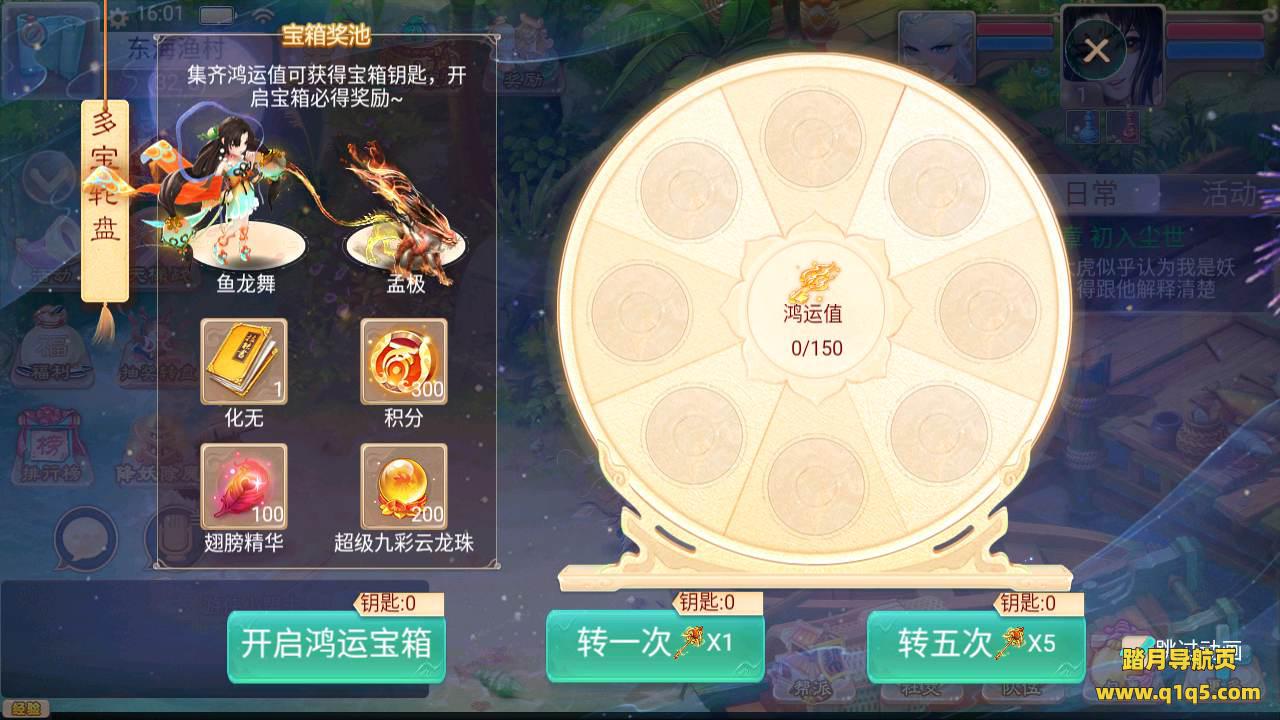Tap the 超级九彩云龙珠 orb icon
This screenshot has width=1280, height=720.
[x=403, y=486]
